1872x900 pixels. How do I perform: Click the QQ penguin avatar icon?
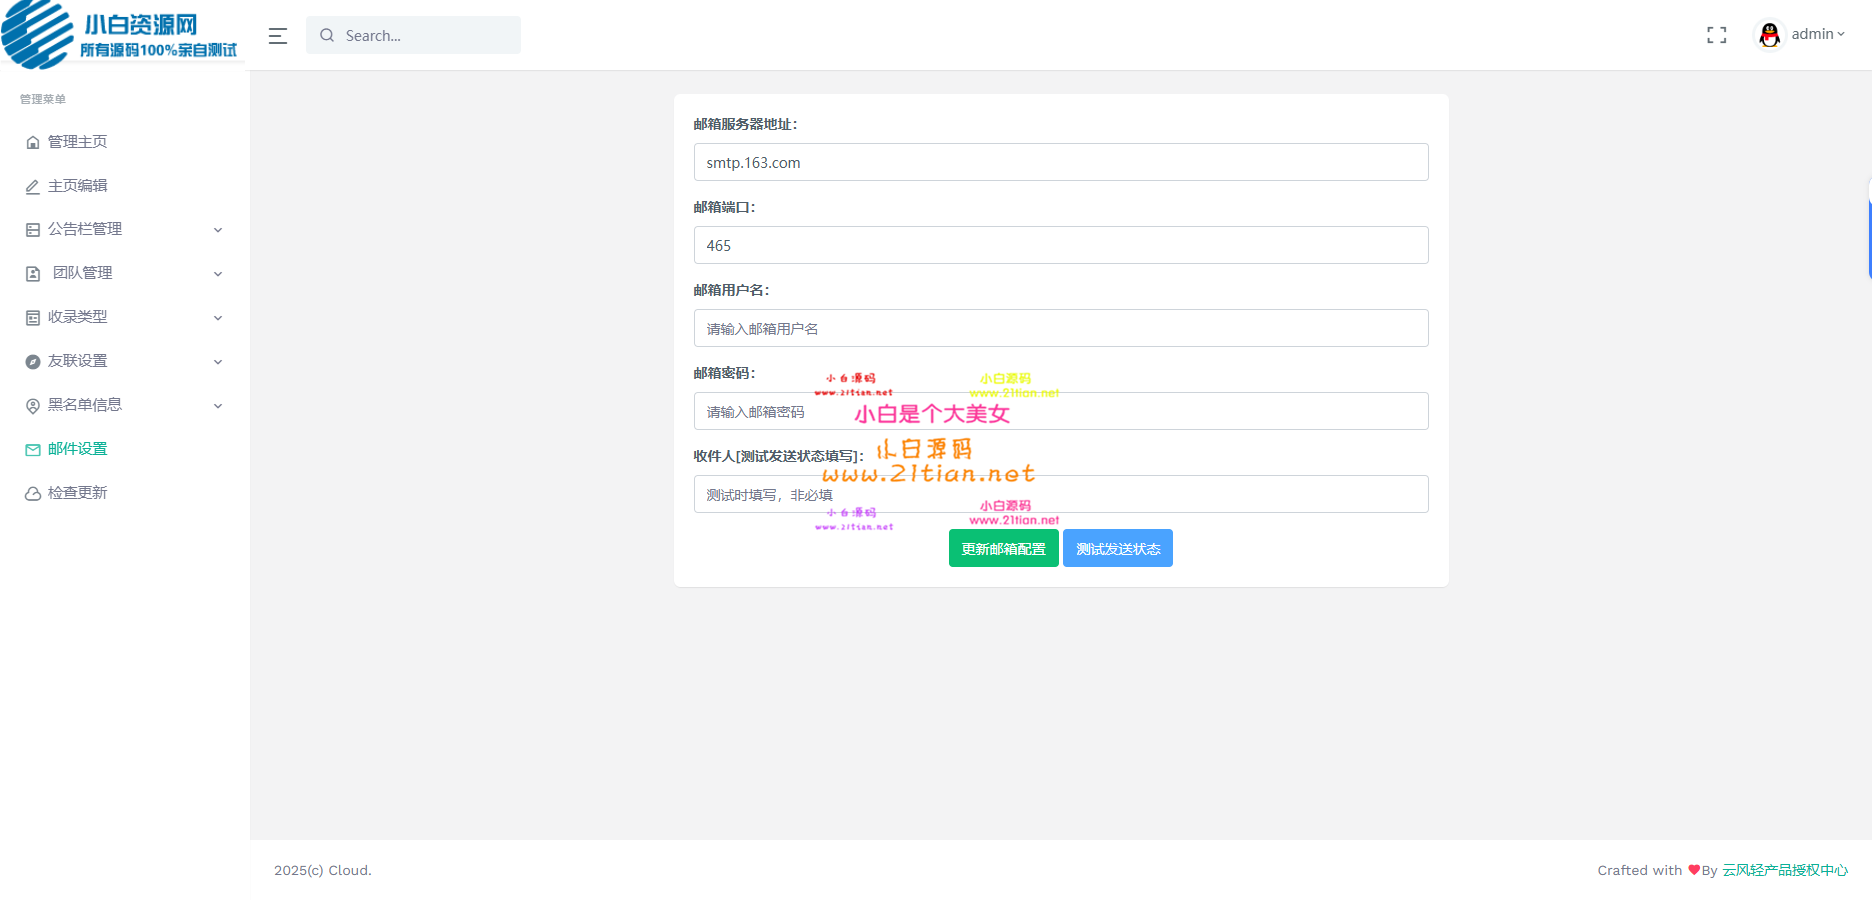pos(1769,33)
